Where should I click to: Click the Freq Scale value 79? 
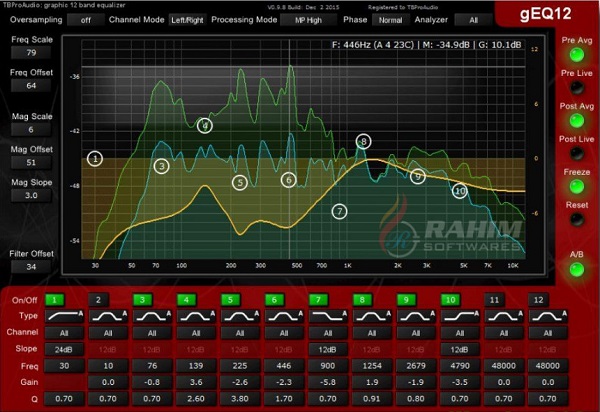(x=31, y=52)
